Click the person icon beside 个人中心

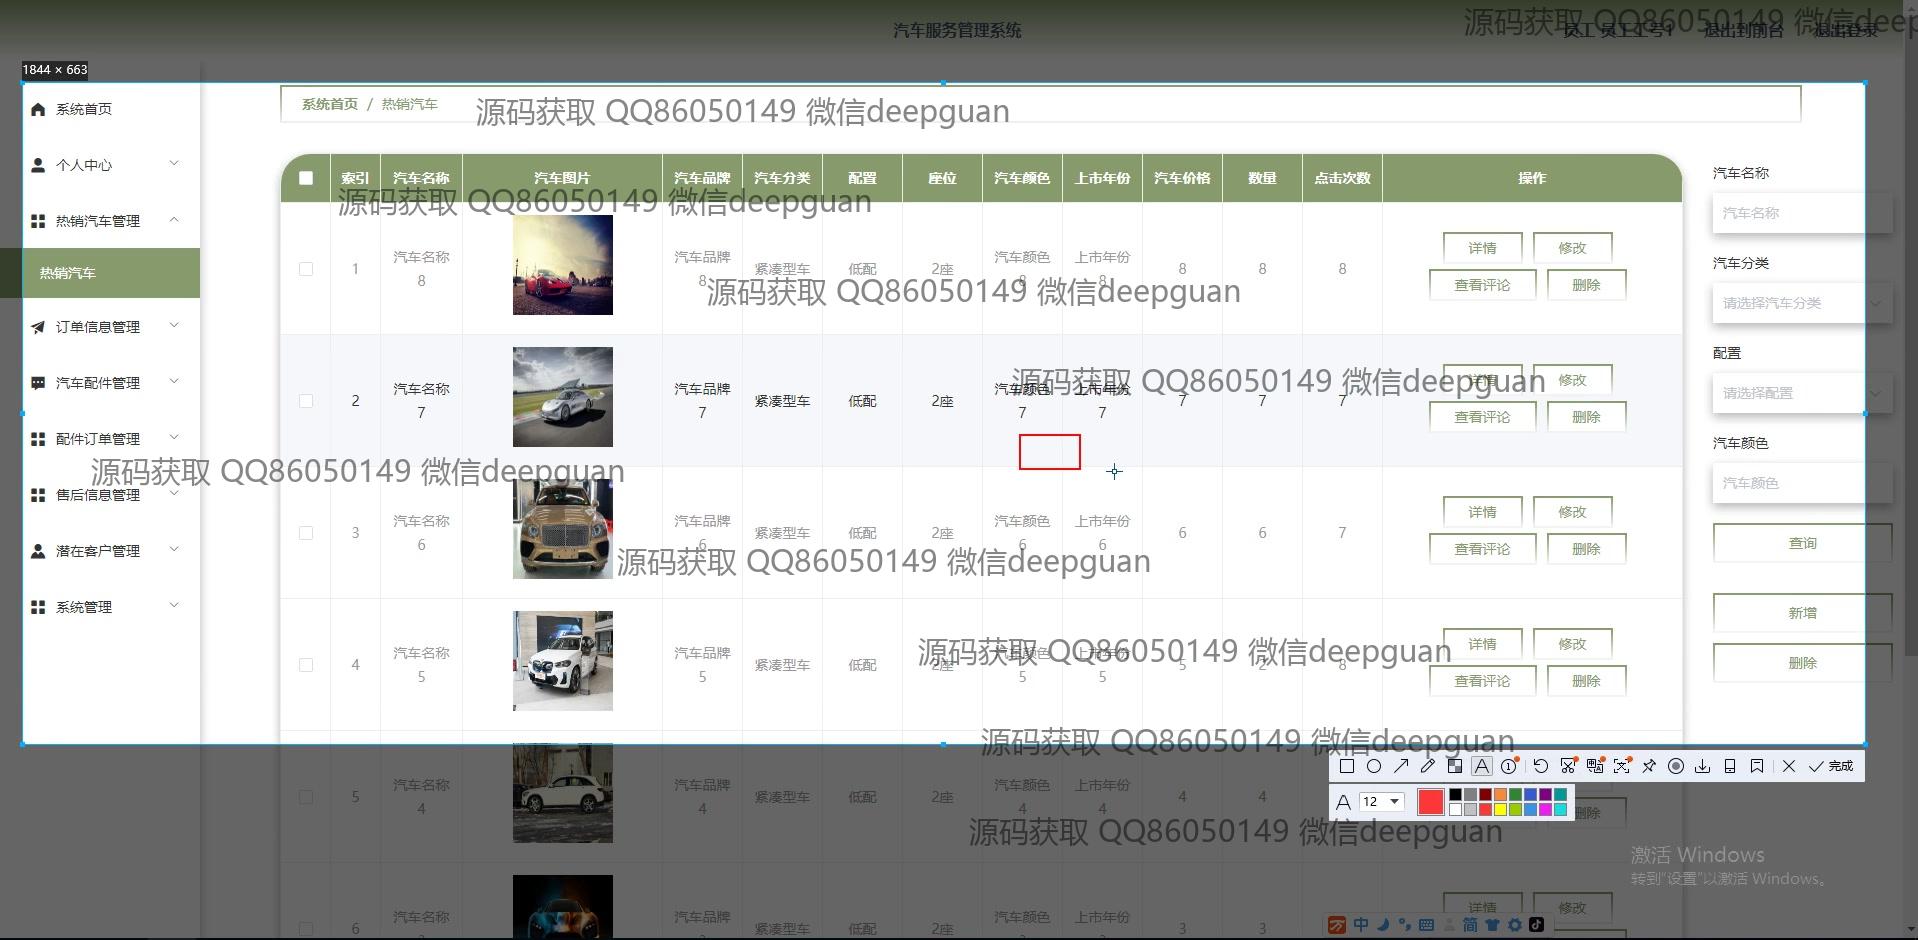click(38, 165)
